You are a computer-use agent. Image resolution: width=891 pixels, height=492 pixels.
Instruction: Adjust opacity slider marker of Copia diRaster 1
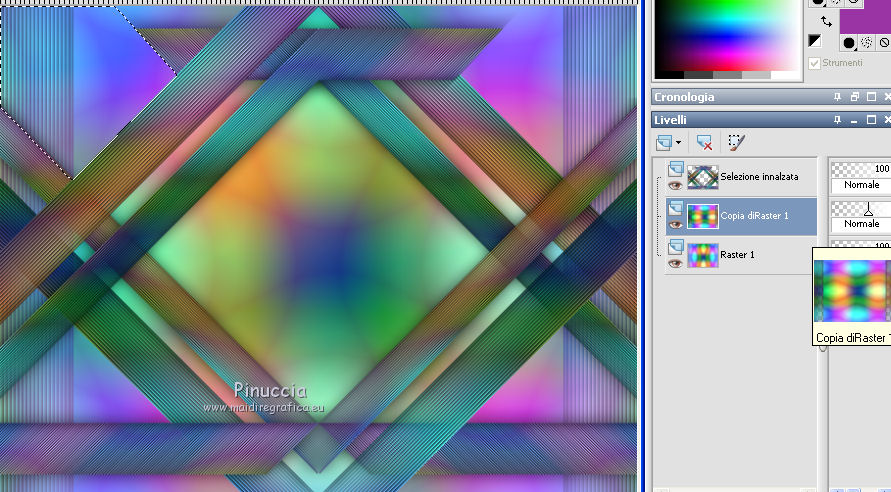tap(868, 211)
